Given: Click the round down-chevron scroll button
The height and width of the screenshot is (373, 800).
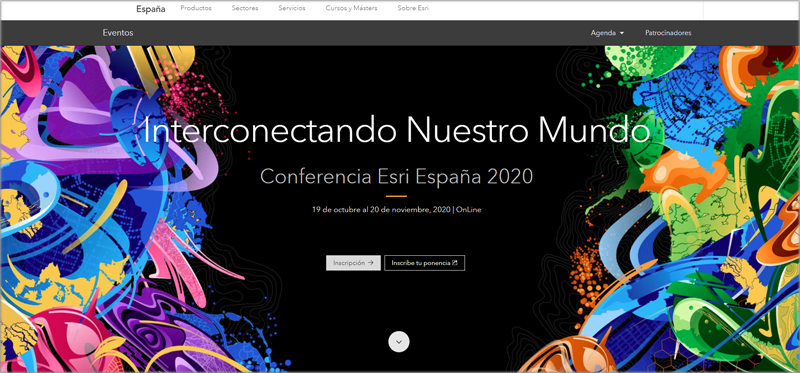Looking at the screenshot, I should [399, 341].
